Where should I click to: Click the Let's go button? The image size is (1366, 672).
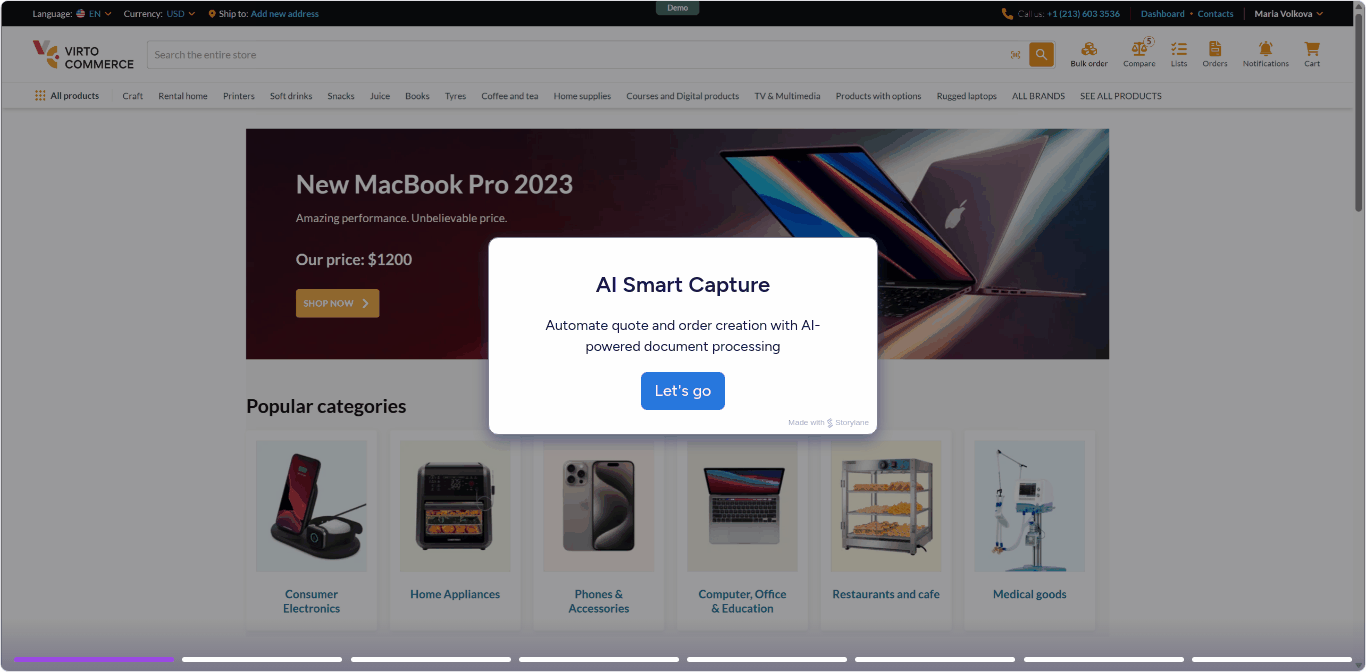683,391
